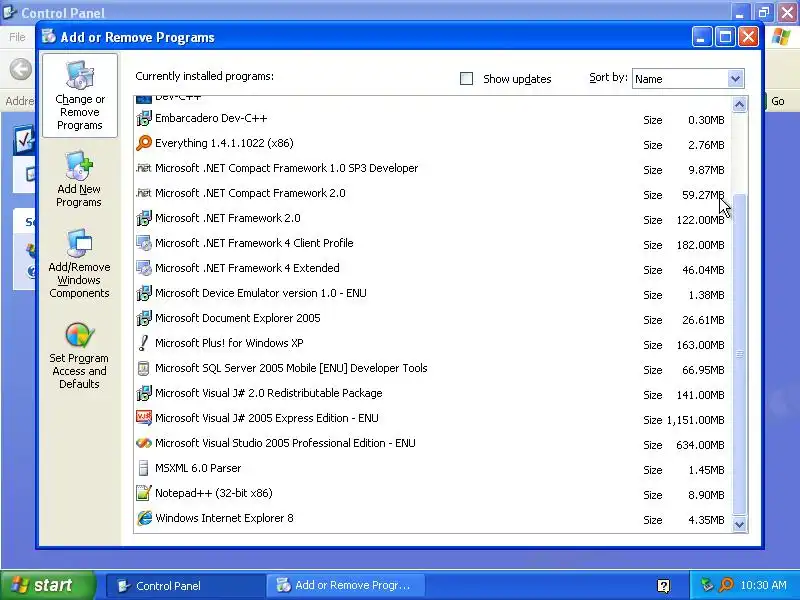This screenshot has height=600, width=800.
Task: Select Microsoft .NET Compact Framework 1.0 SP3 Developer
Action: pyautogui.click(x=433, y=169)
